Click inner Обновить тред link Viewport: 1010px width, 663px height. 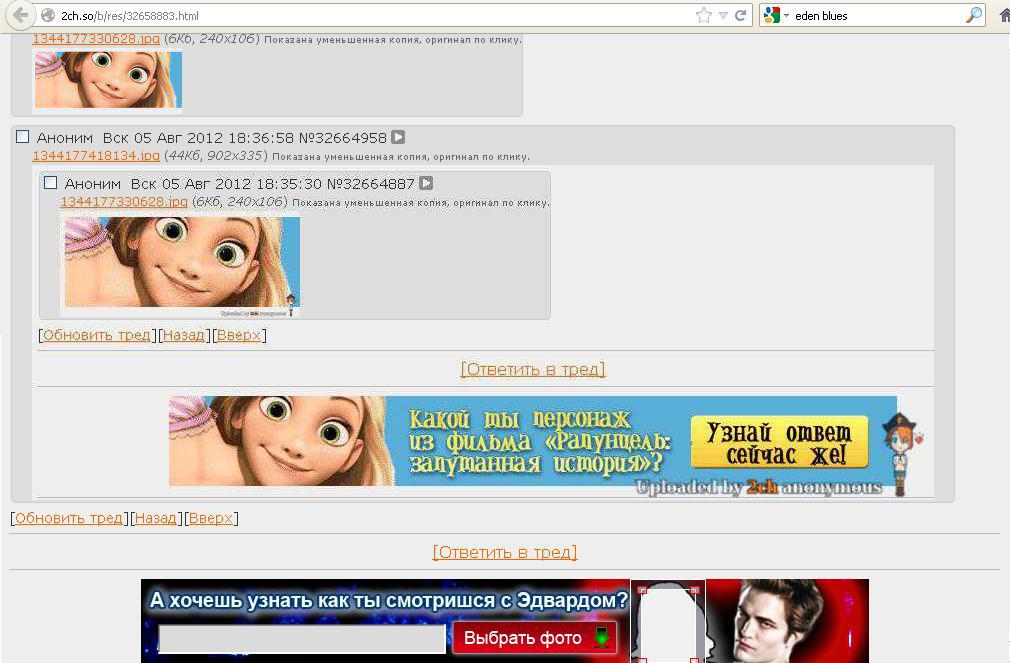[96, 335]
